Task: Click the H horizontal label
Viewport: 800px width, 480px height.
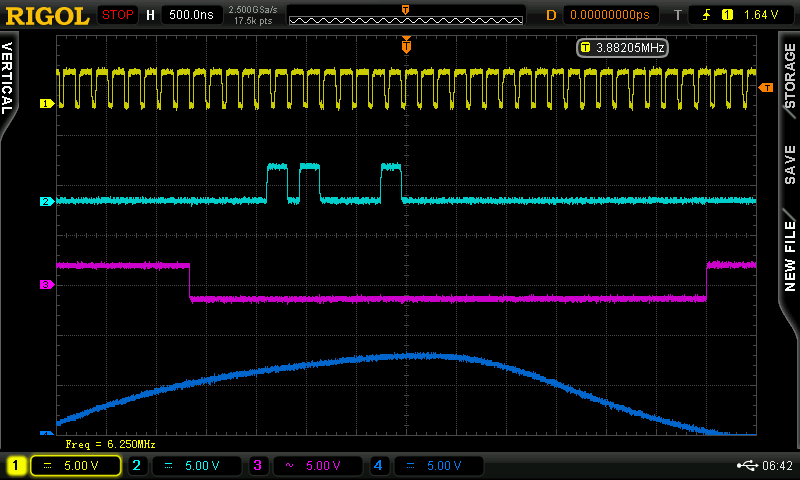Action: [150, 15]
